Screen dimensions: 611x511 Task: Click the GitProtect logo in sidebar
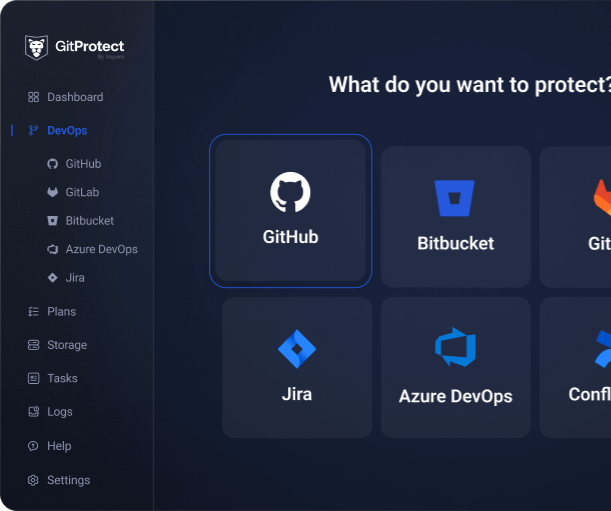[74, 48]
